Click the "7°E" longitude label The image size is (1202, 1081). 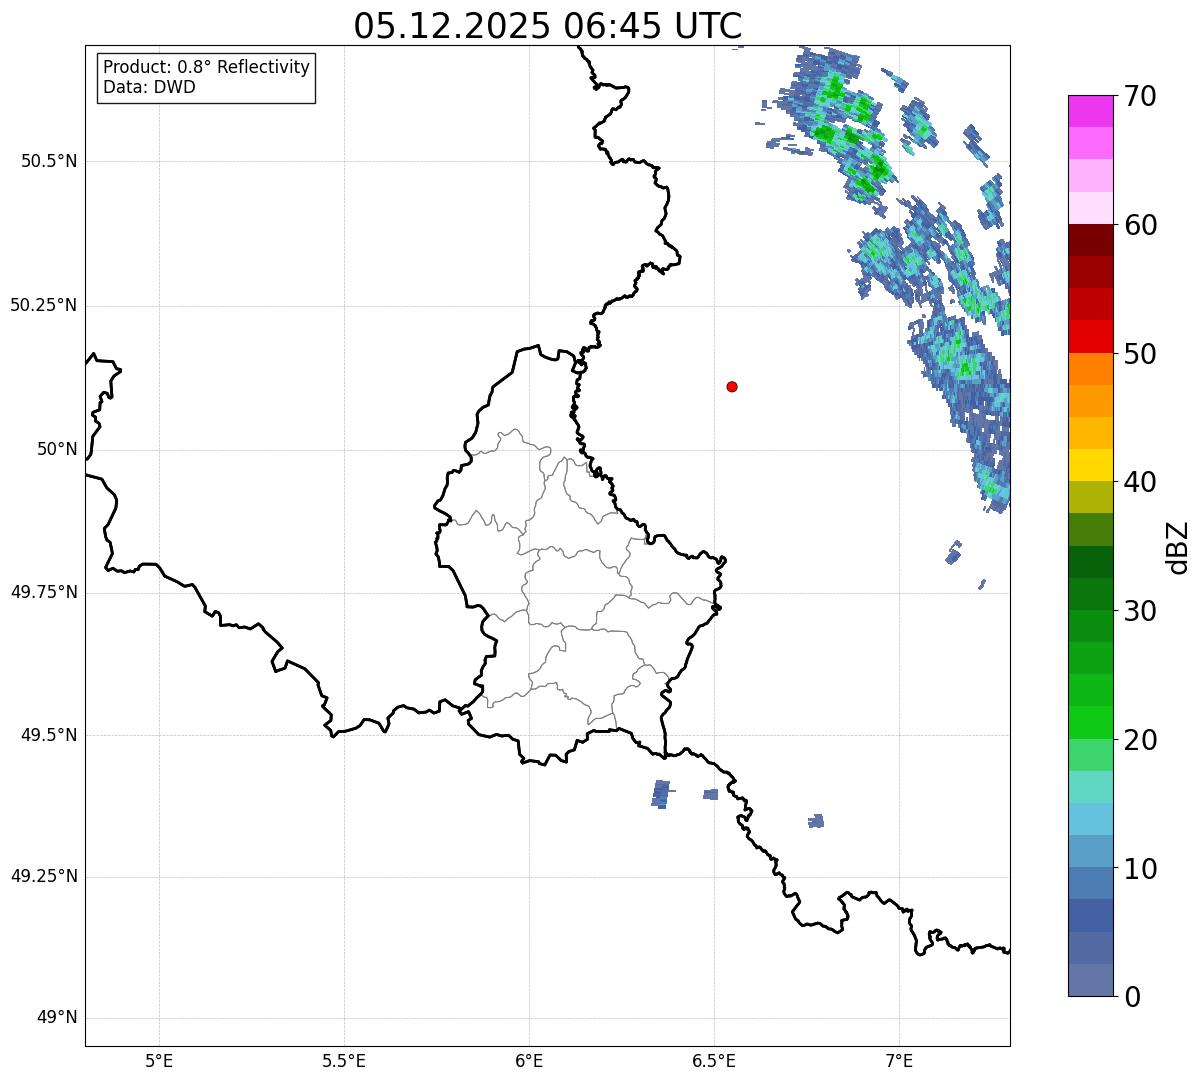click(x=899, y=1060)
